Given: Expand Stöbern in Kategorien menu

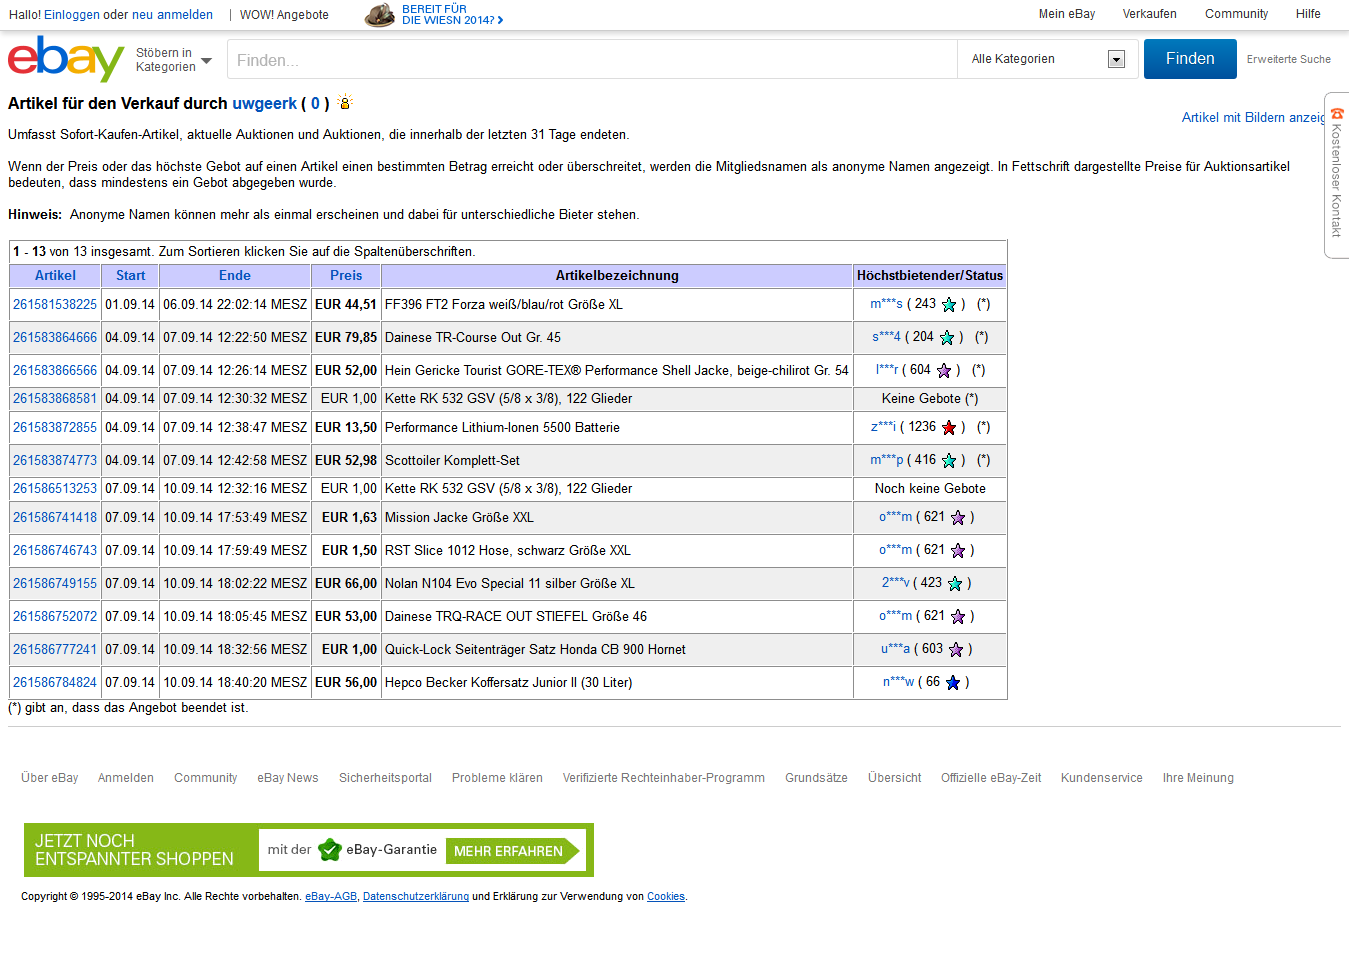Looking at the screenshot, I should point(174,60).
